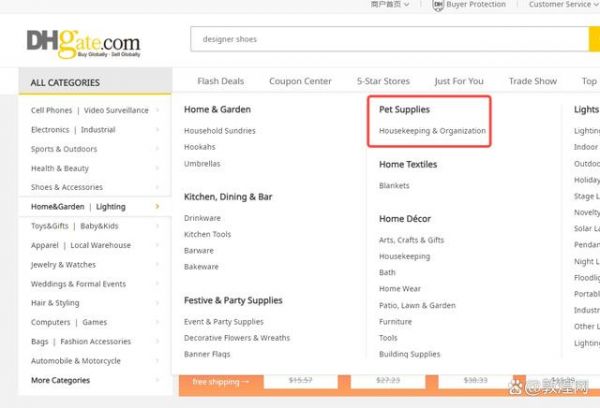This screenshot has height=408, width=600.
Task: Open Bakeware link
Action: [201, 267]
